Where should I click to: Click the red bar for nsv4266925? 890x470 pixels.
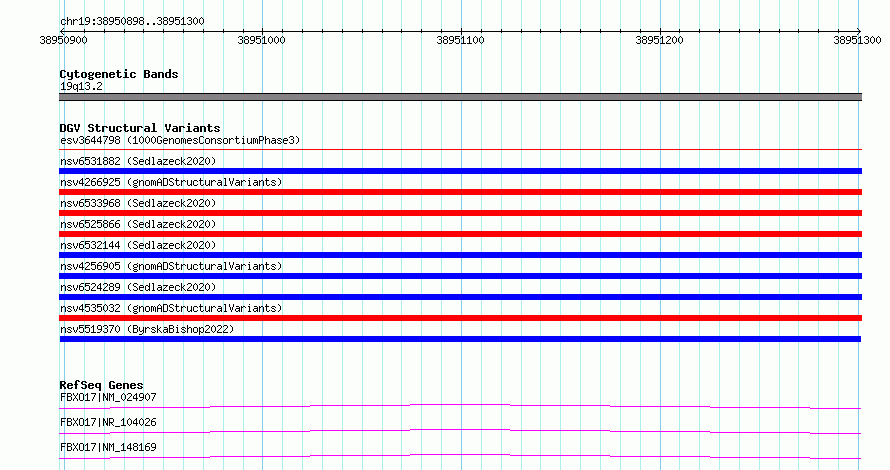pos(460,192)
